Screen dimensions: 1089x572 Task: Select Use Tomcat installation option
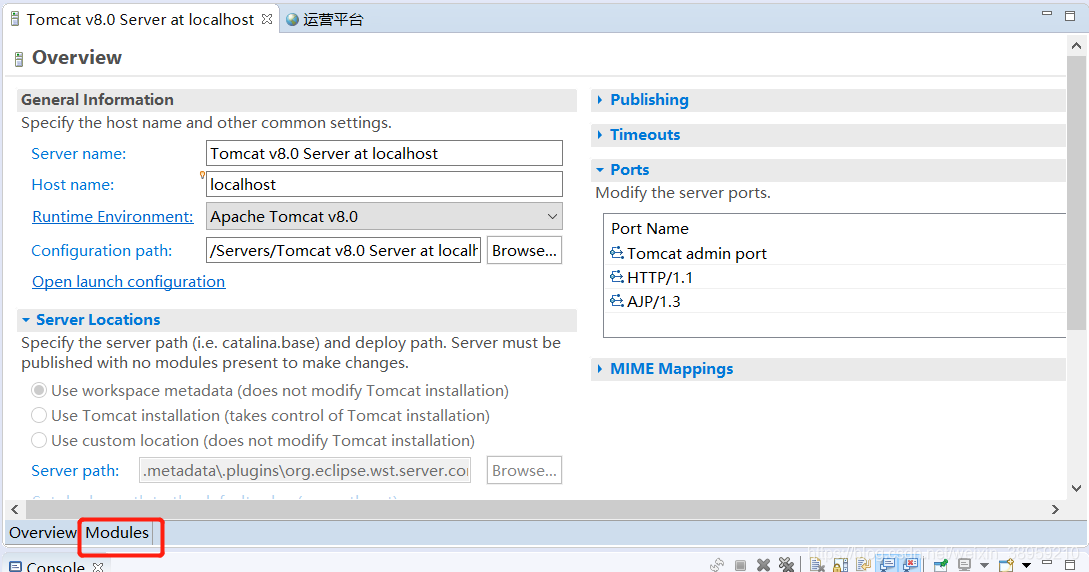[x=39, y=415]
